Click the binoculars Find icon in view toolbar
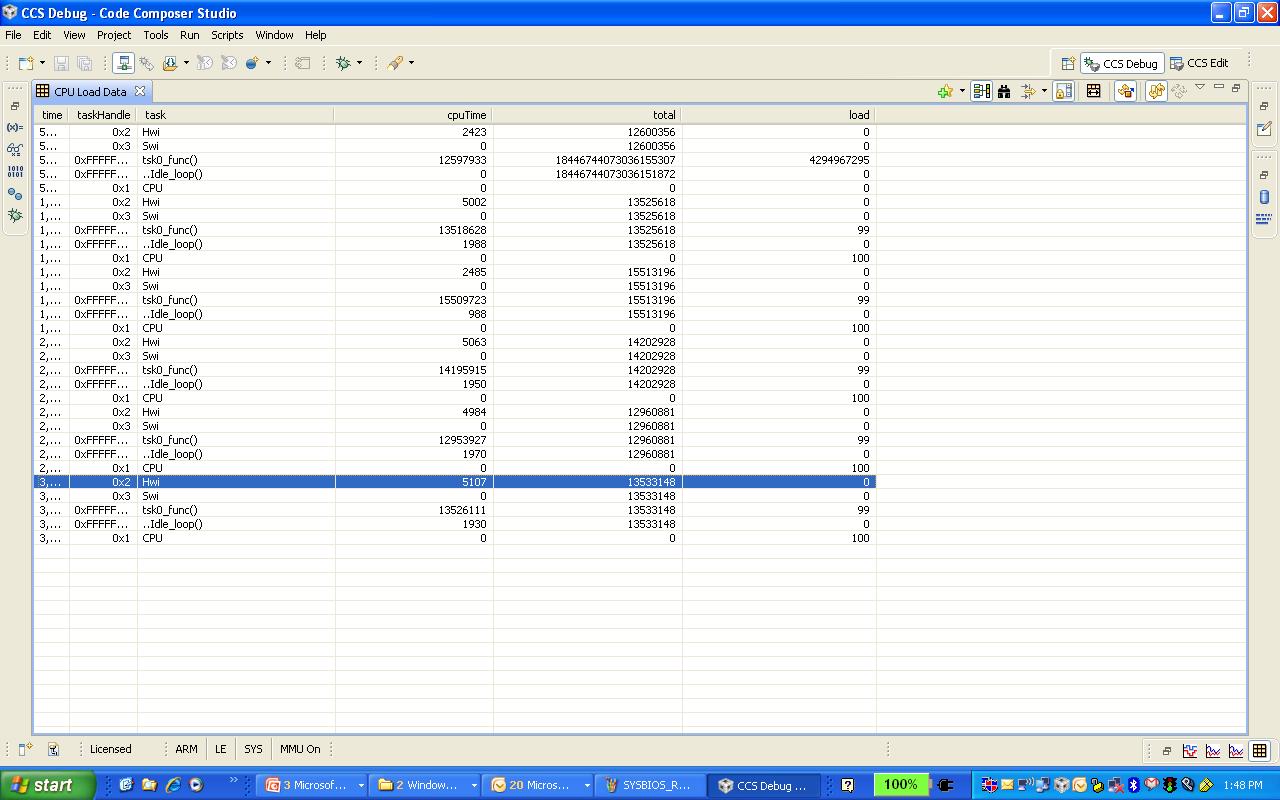 1004,91
